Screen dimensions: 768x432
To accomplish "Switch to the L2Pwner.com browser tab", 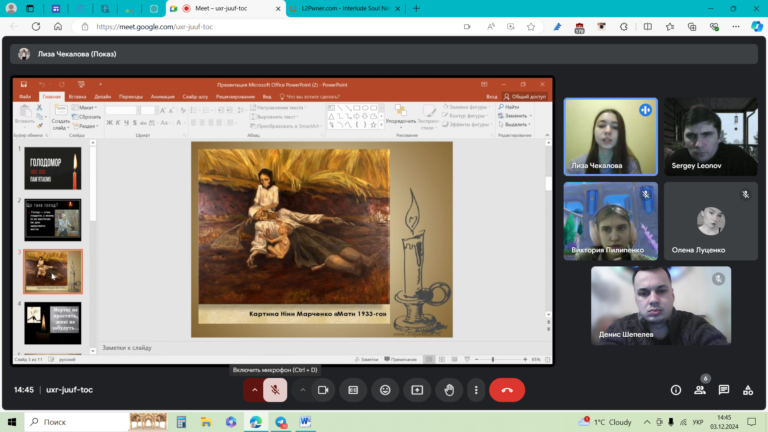I will 344,8.
